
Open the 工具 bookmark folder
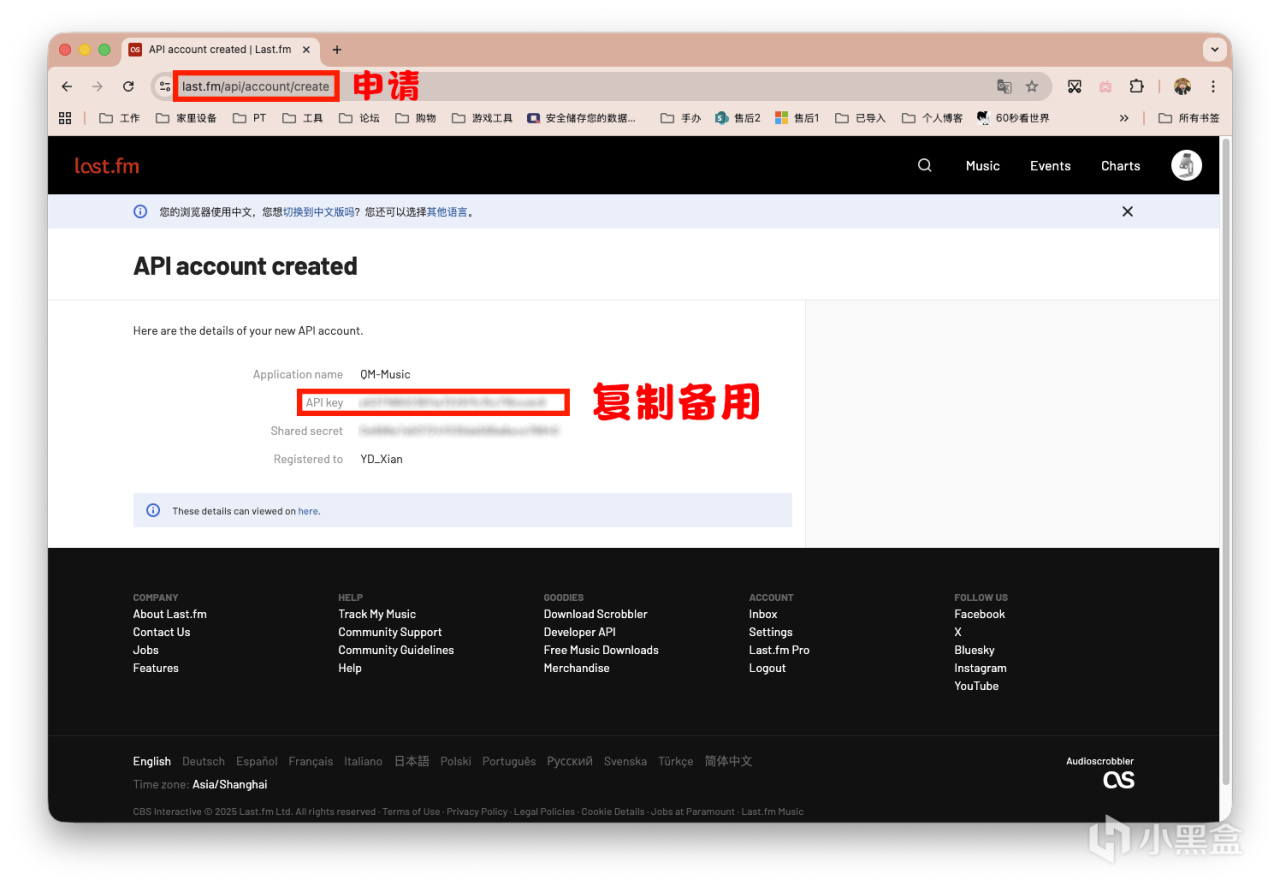point(303,118)
